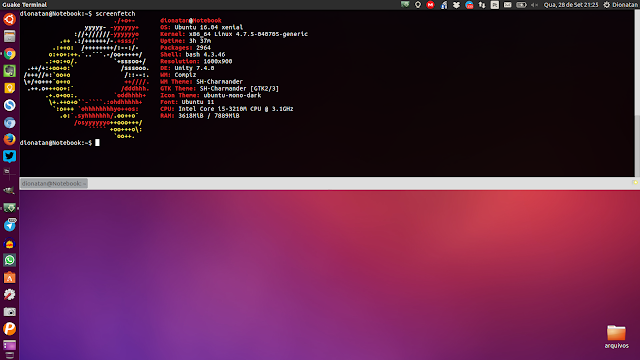Open the date and time calendar menu
This screenshot has height=360, width=640.
pyautogui.click(x=571, y=5)
